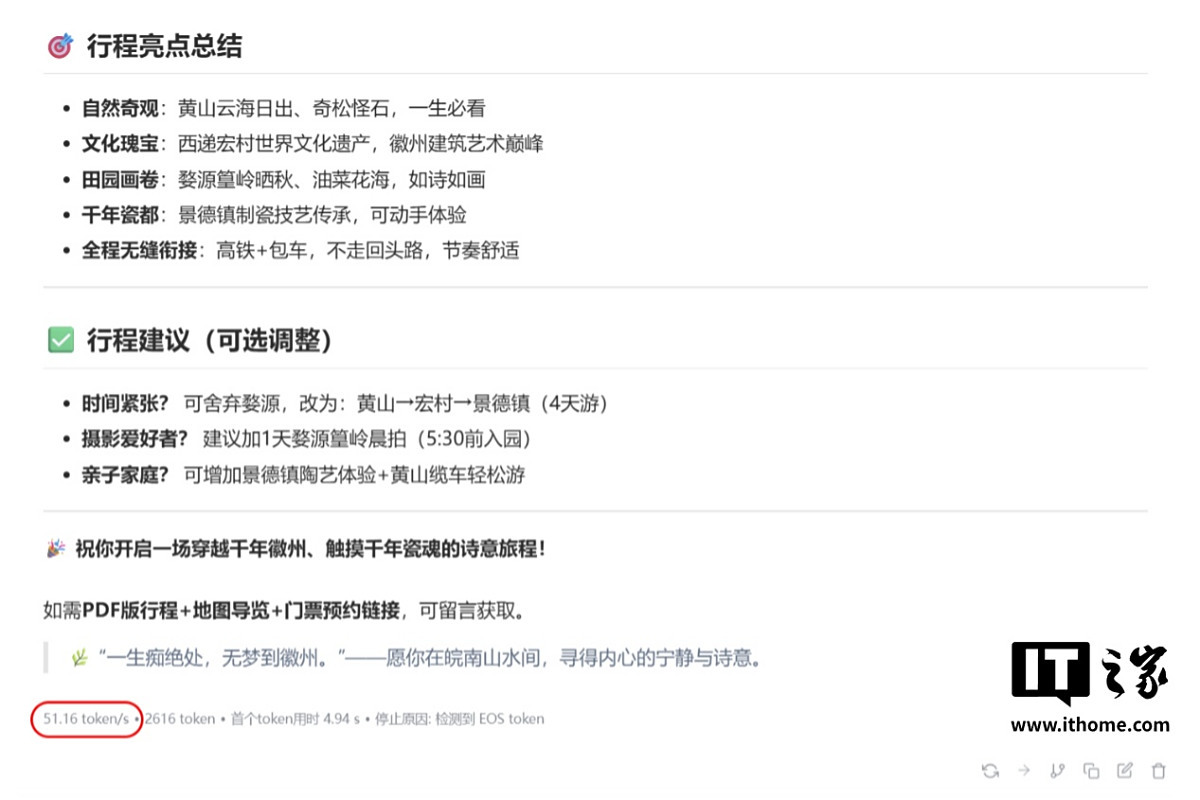
Task: Click the 首个token用时 4.94 s statistic
Action: [x=294, y=718]
